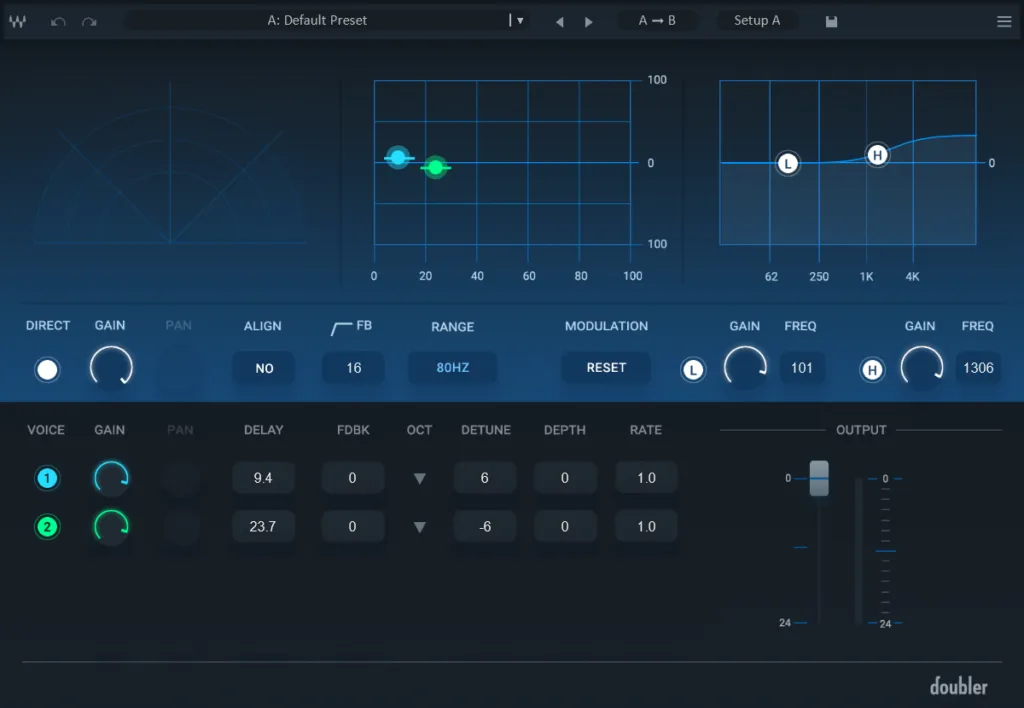
Task: Click the Redo arrow icon
Action: 88,21
